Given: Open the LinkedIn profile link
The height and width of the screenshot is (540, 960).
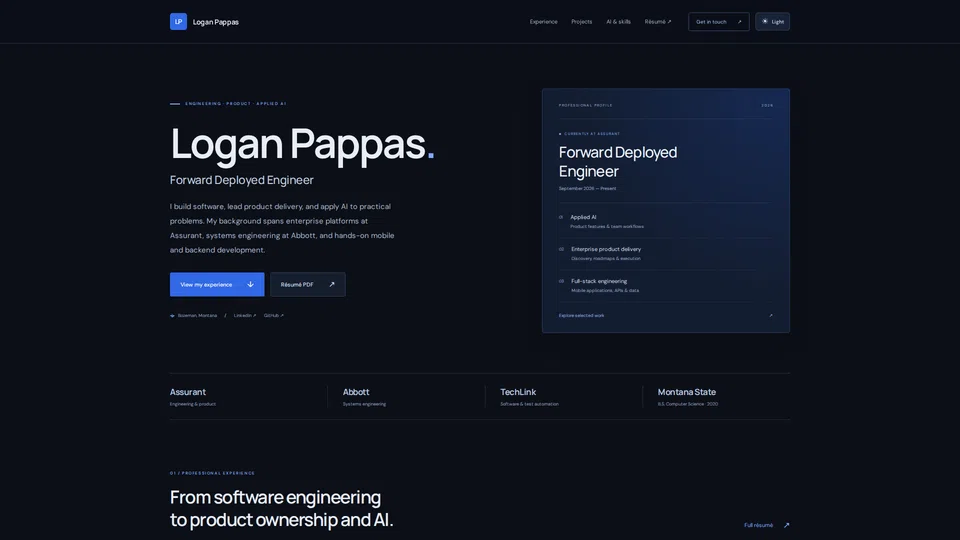Looking at the screenshot, I should click(245, 315).
